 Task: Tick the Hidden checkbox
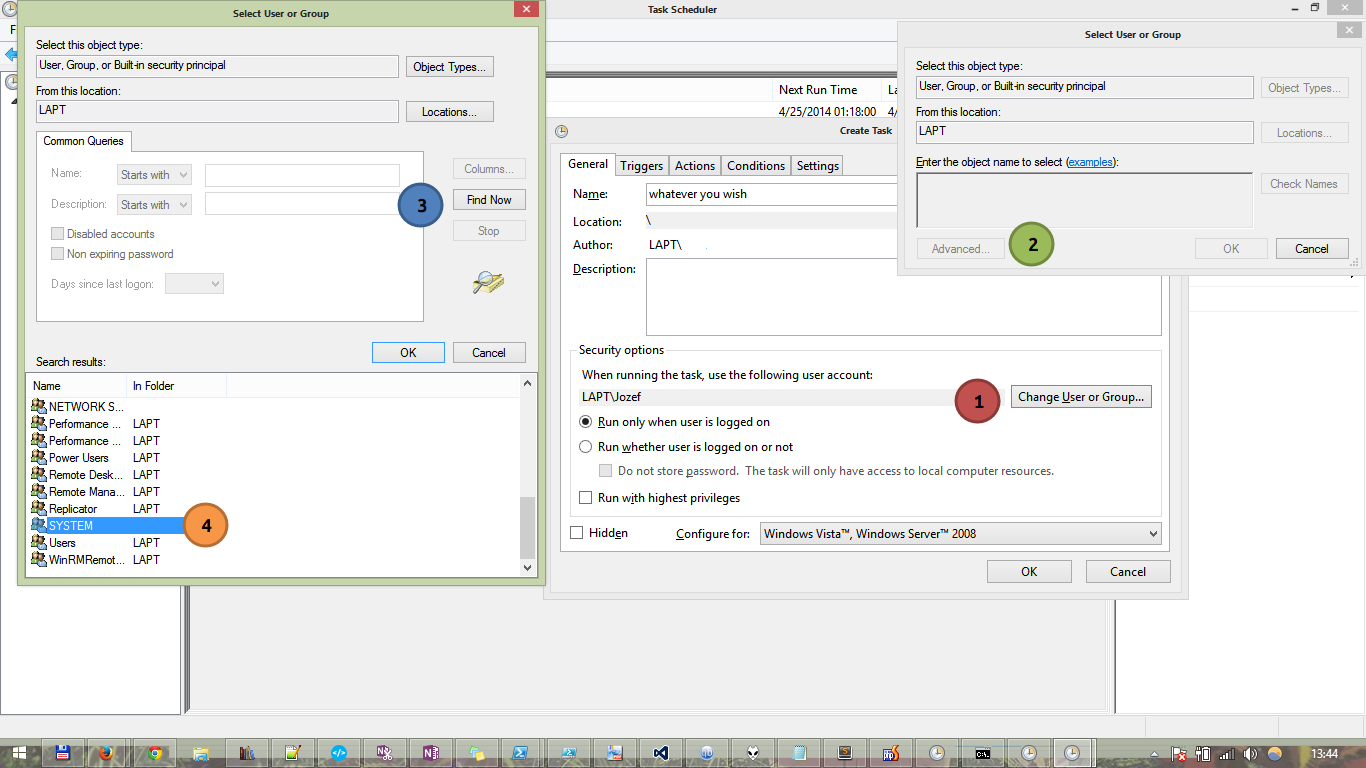tap(576, 533)
